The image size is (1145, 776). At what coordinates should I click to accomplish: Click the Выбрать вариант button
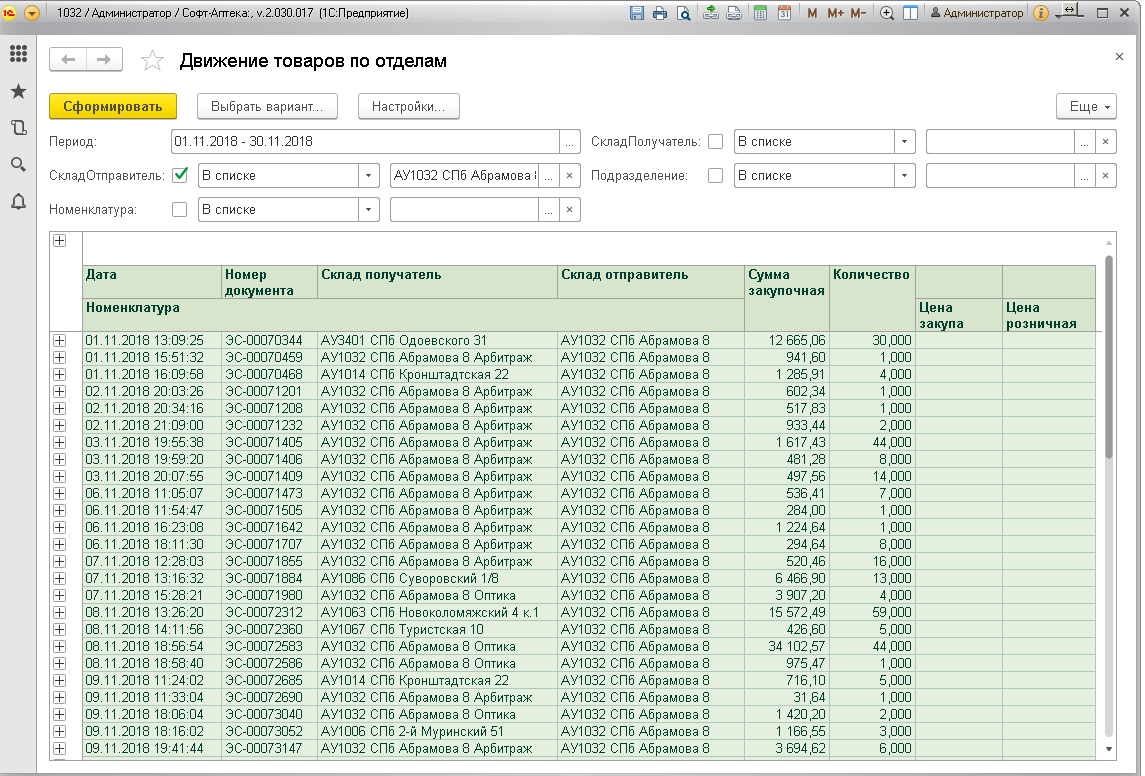(267, 106)
